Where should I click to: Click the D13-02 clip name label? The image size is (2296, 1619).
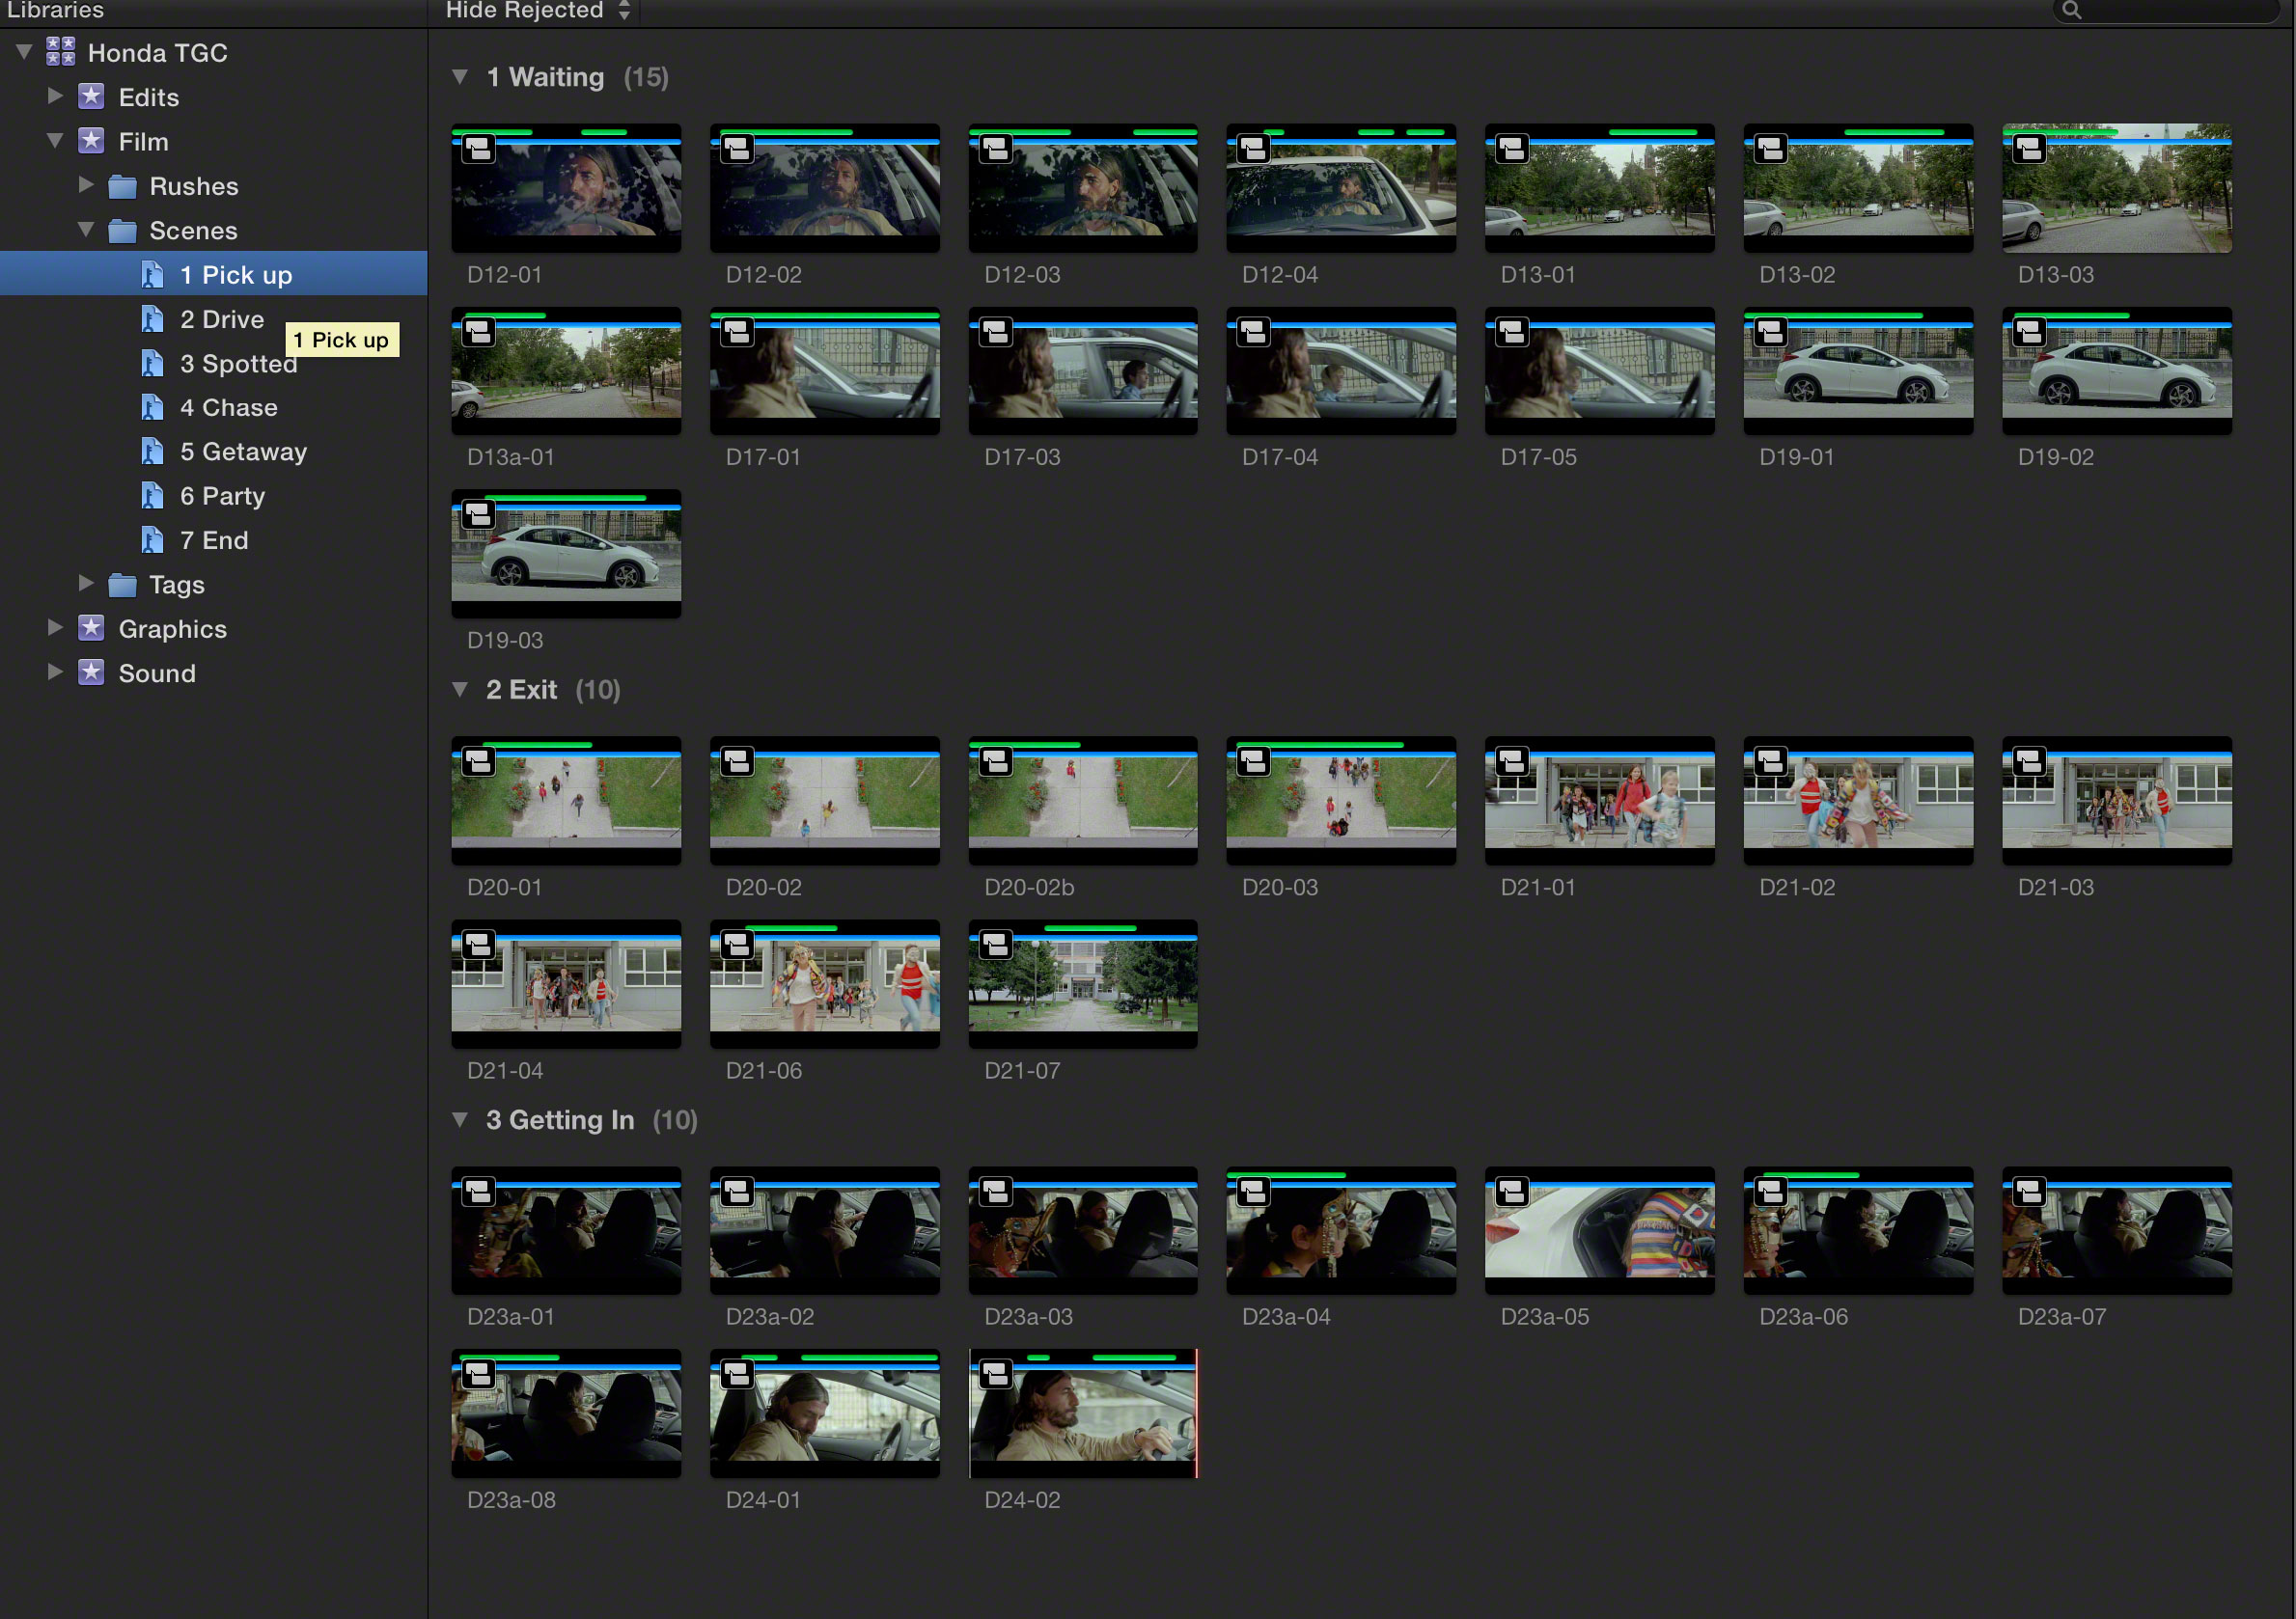[1797, 274]
